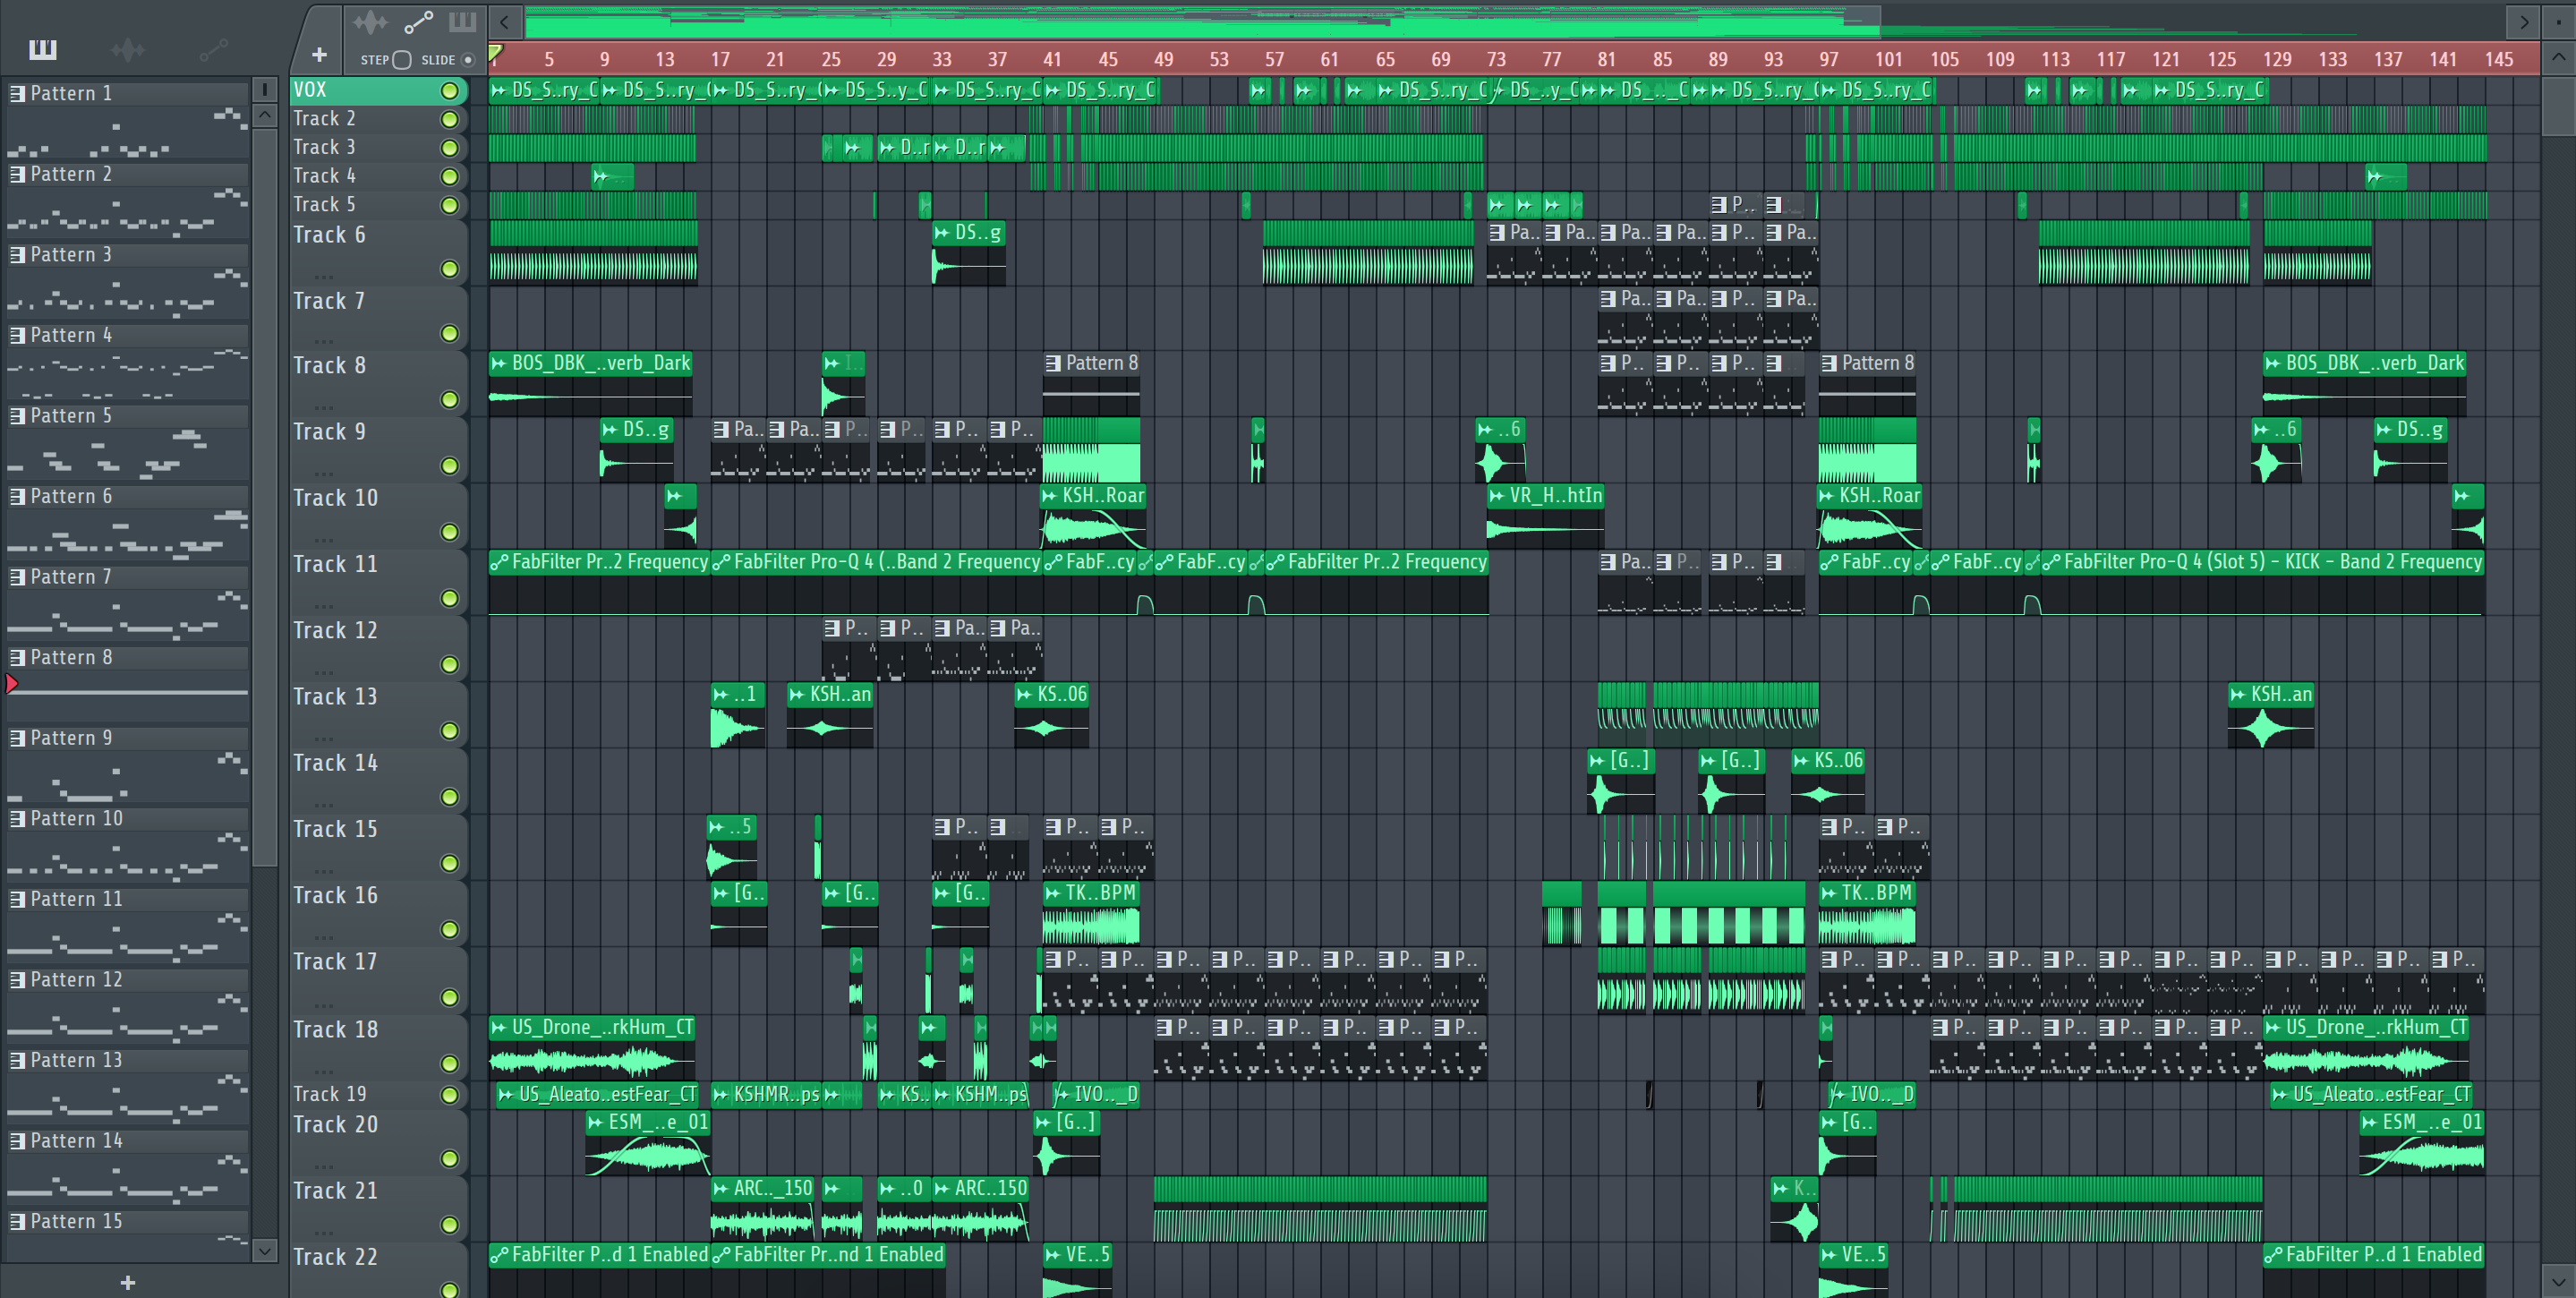Open Track 7 options dots

323,341
